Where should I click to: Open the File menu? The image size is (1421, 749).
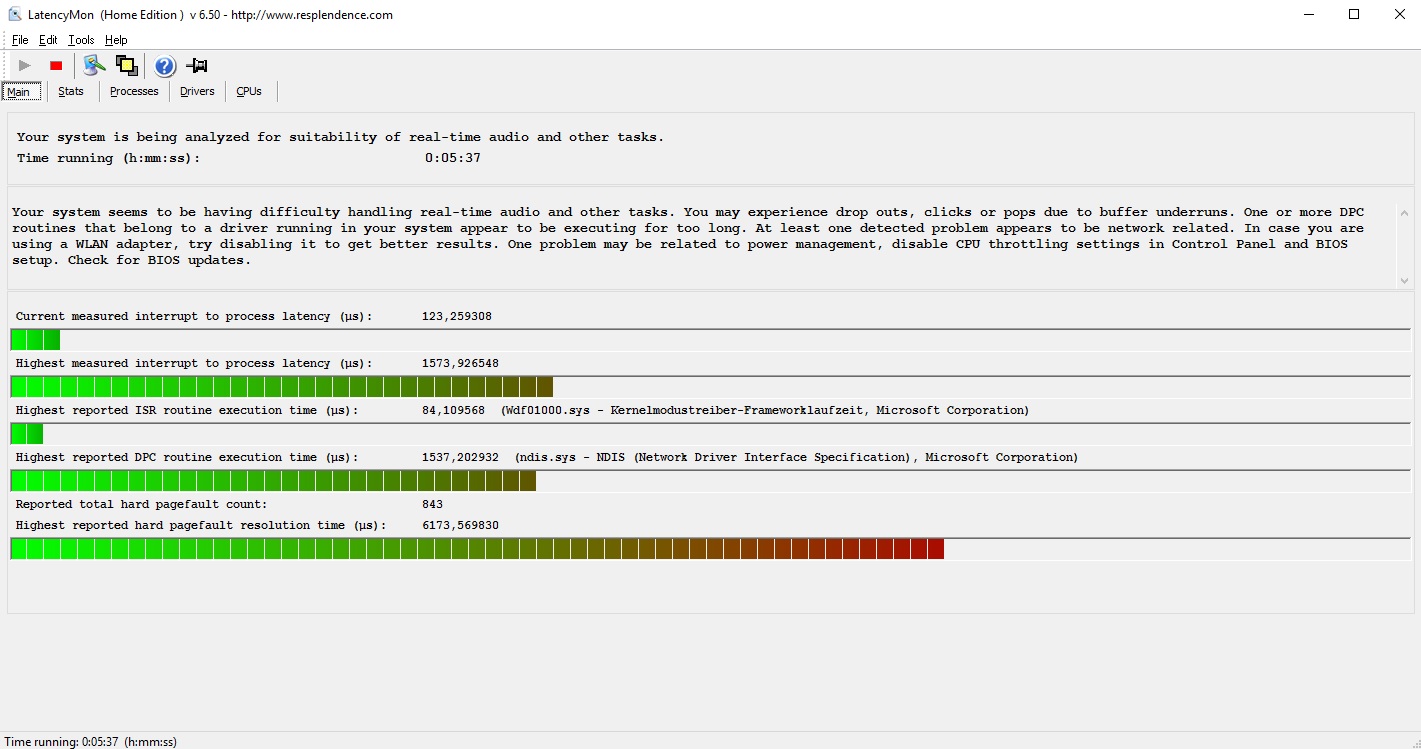(20, 40)
